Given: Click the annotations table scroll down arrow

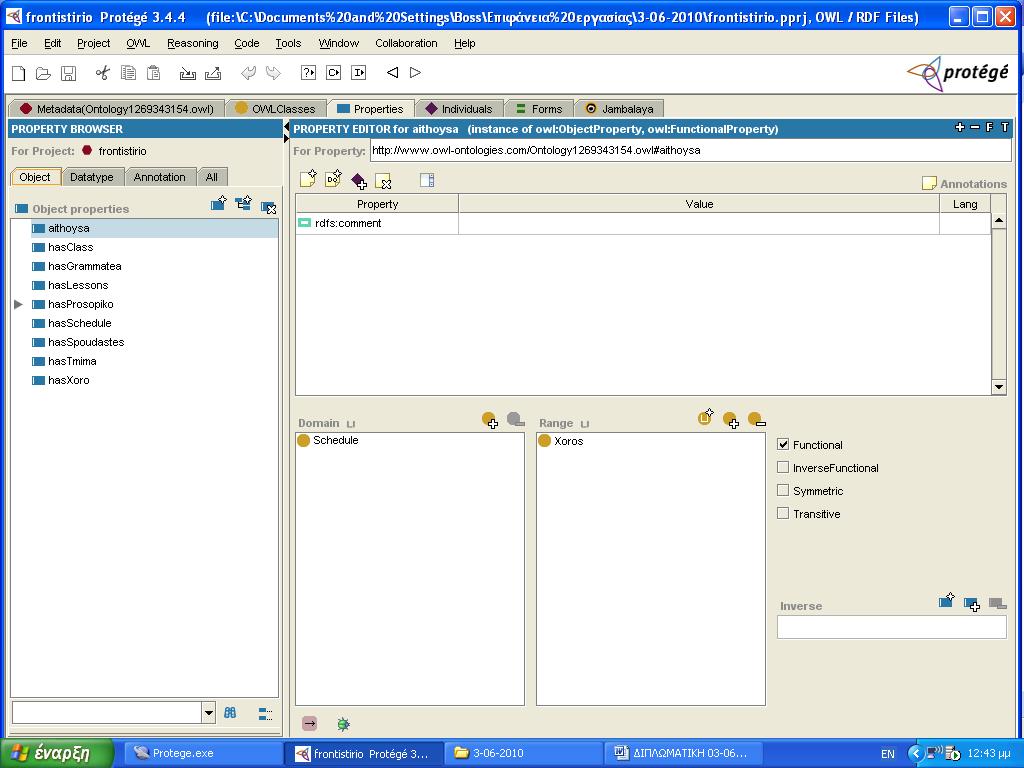Looking at the screenshot, I should click(999, 387).
